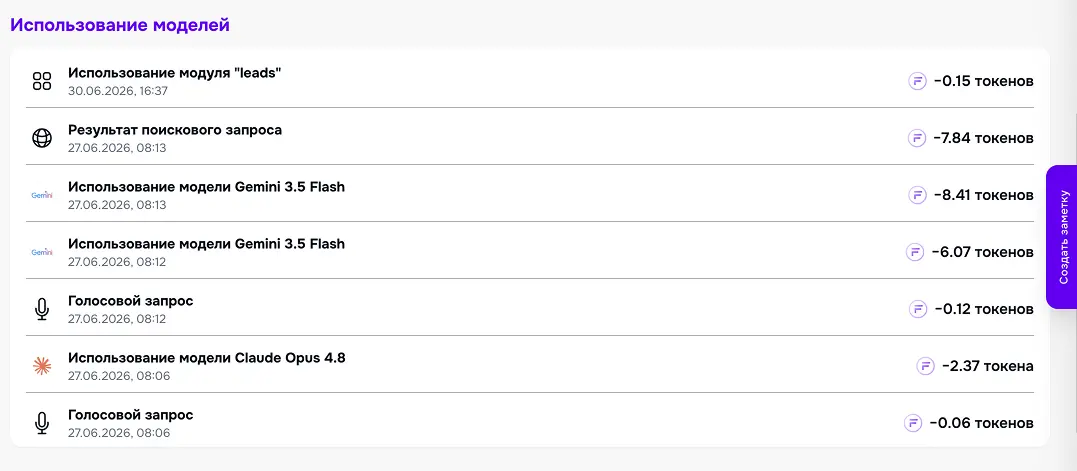The image size is (1077, 471).
Task: Click the Использование моделей section heading
Action: pos(120,25)
